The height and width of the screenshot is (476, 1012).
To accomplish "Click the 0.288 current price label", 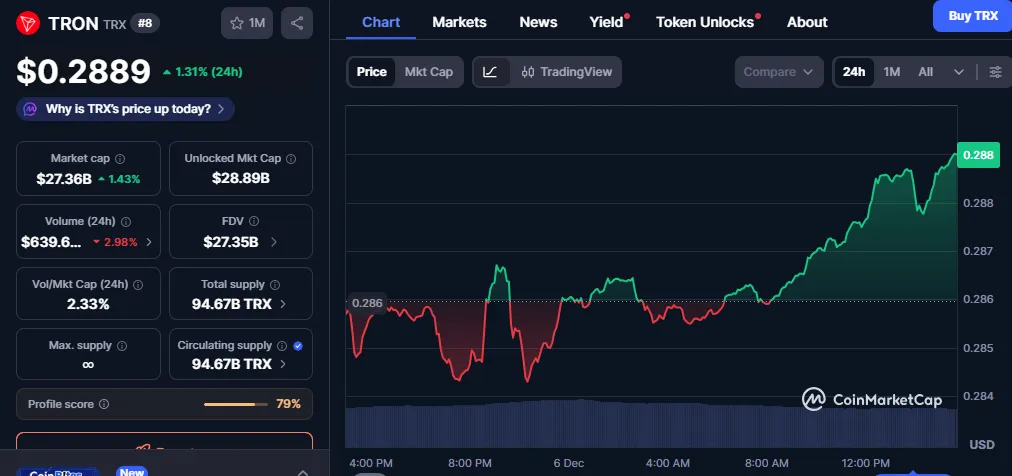I will click(978, 155).
